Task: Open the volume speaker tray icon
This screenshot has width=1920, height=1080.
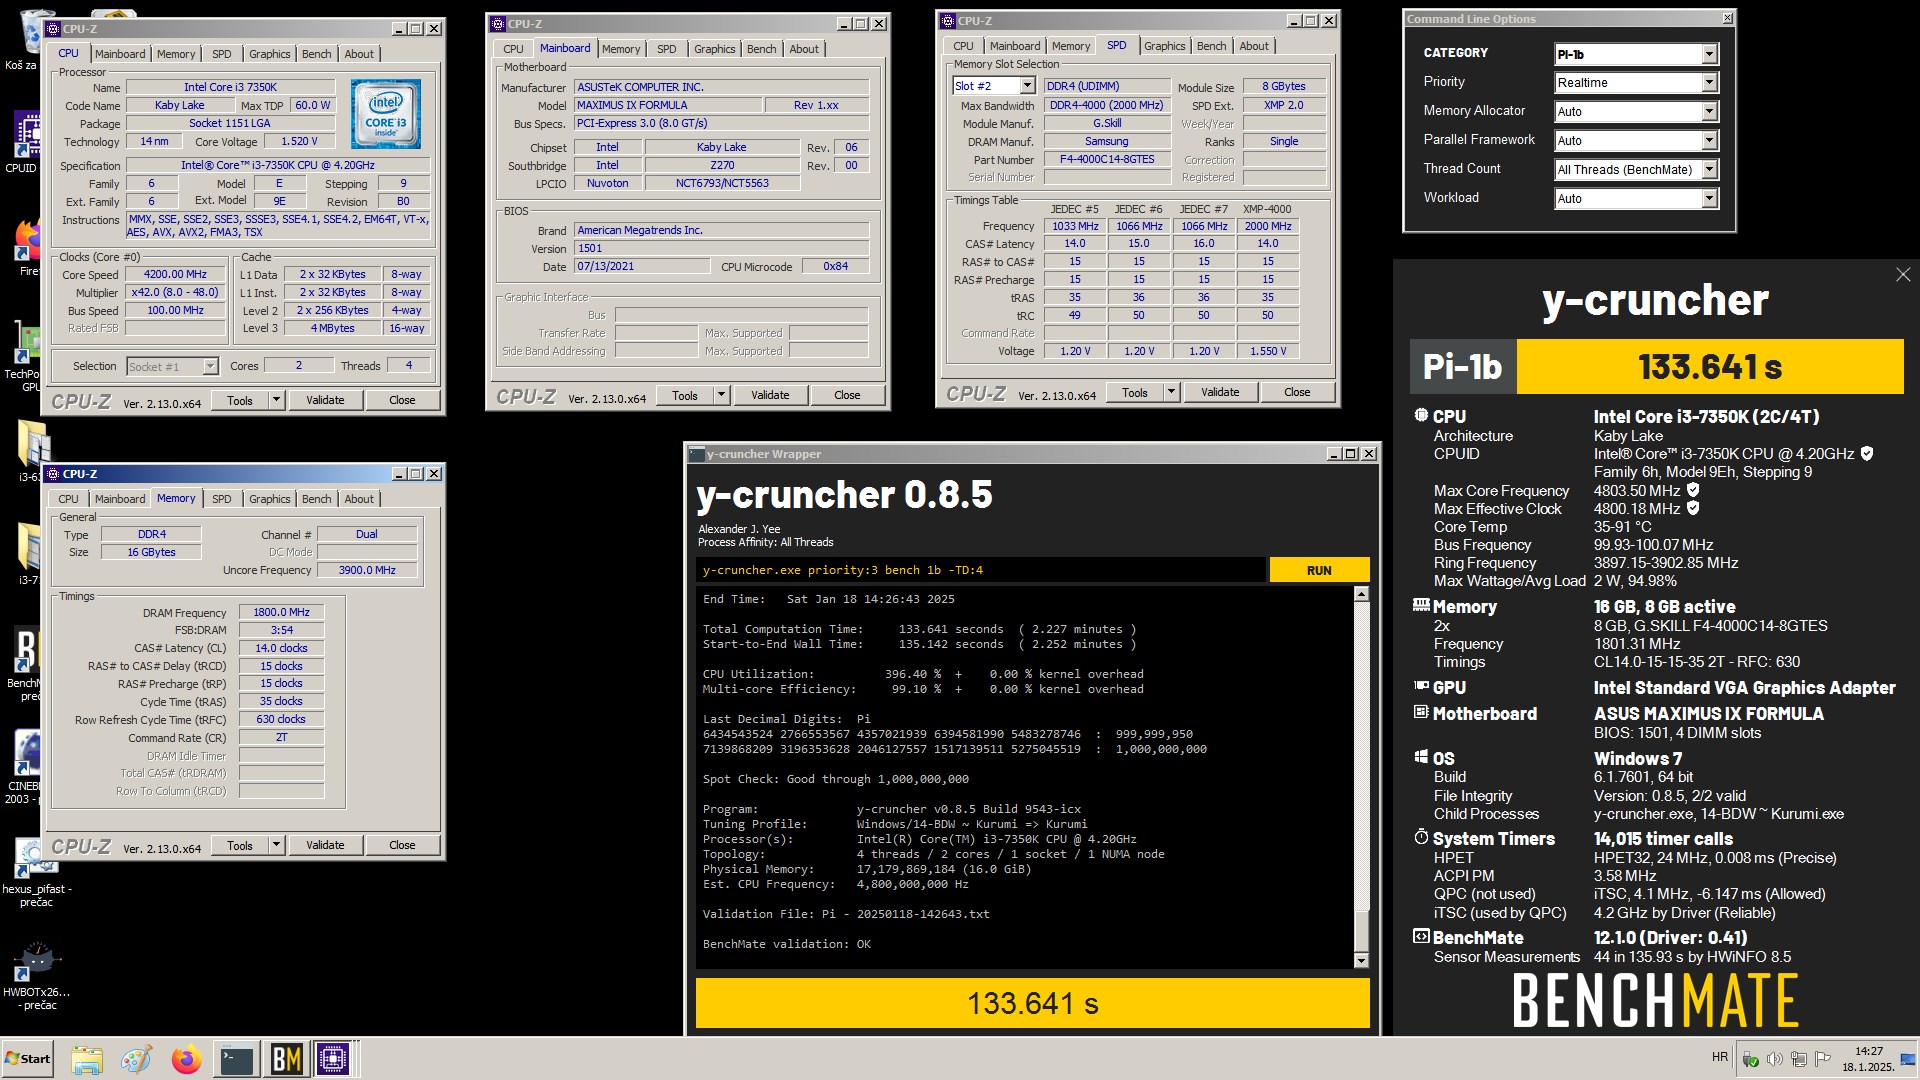Action: pos(1774,1059)
